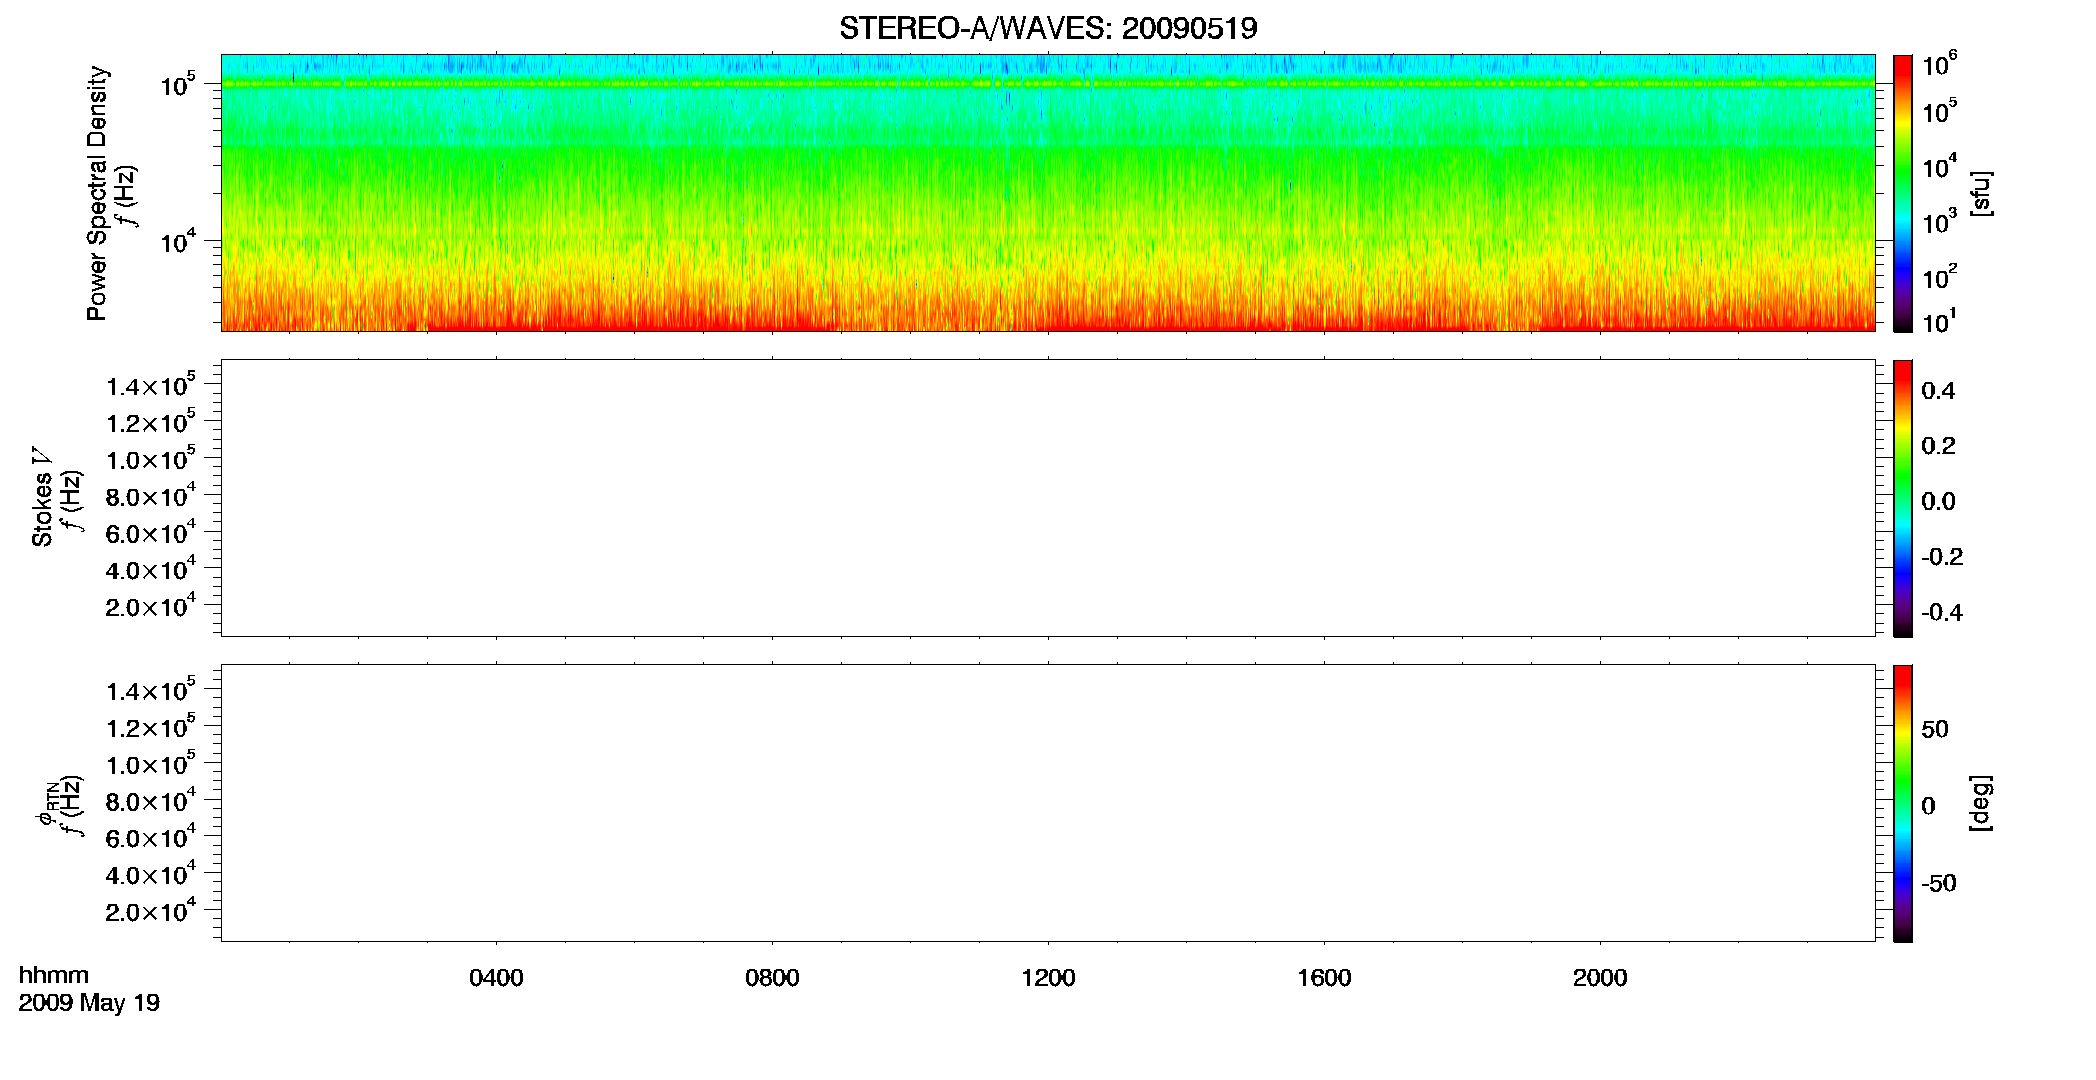This screenshot has height=1080, width=2096.
Task: Click the -0.2 label on Stokes color bar
Action: 1942,557
